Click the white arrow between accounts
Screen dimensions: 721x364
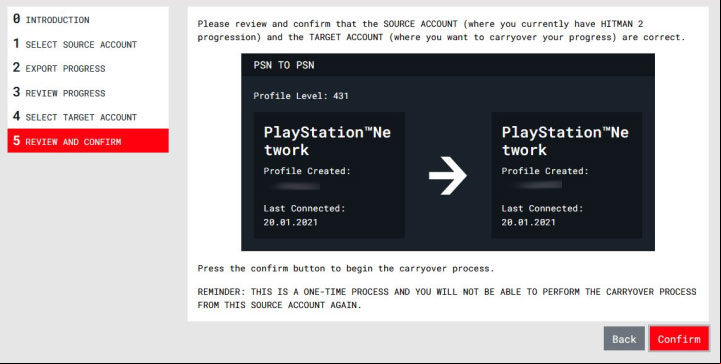447,175
